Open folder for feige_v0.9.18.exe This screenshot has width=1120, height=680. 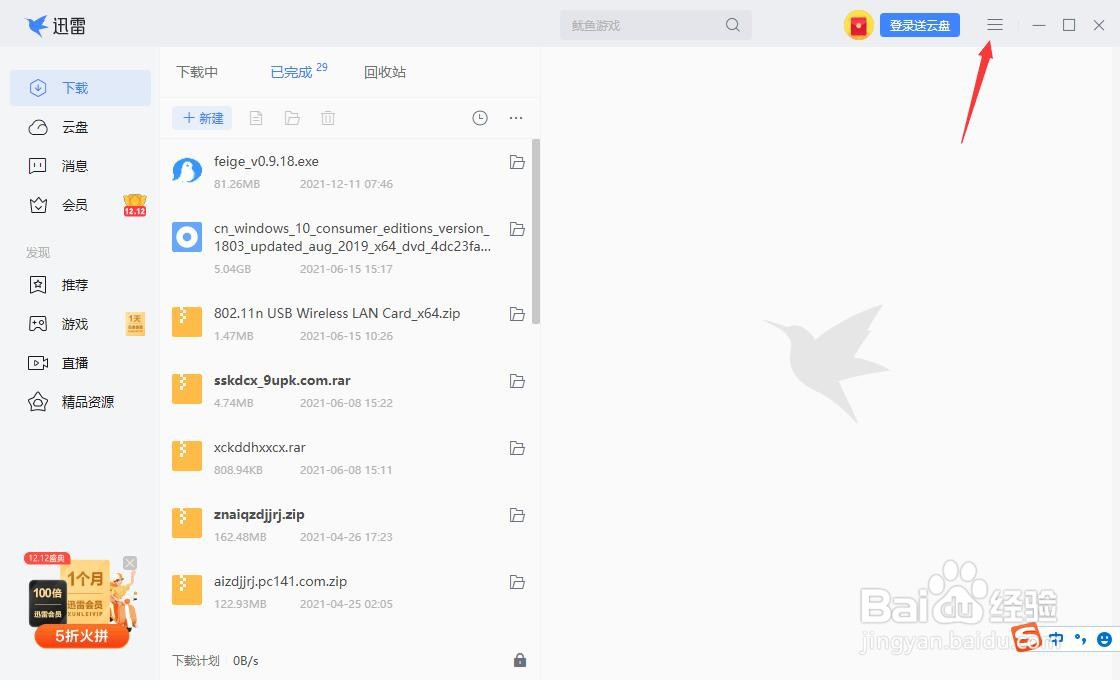(x=517, y=162)
